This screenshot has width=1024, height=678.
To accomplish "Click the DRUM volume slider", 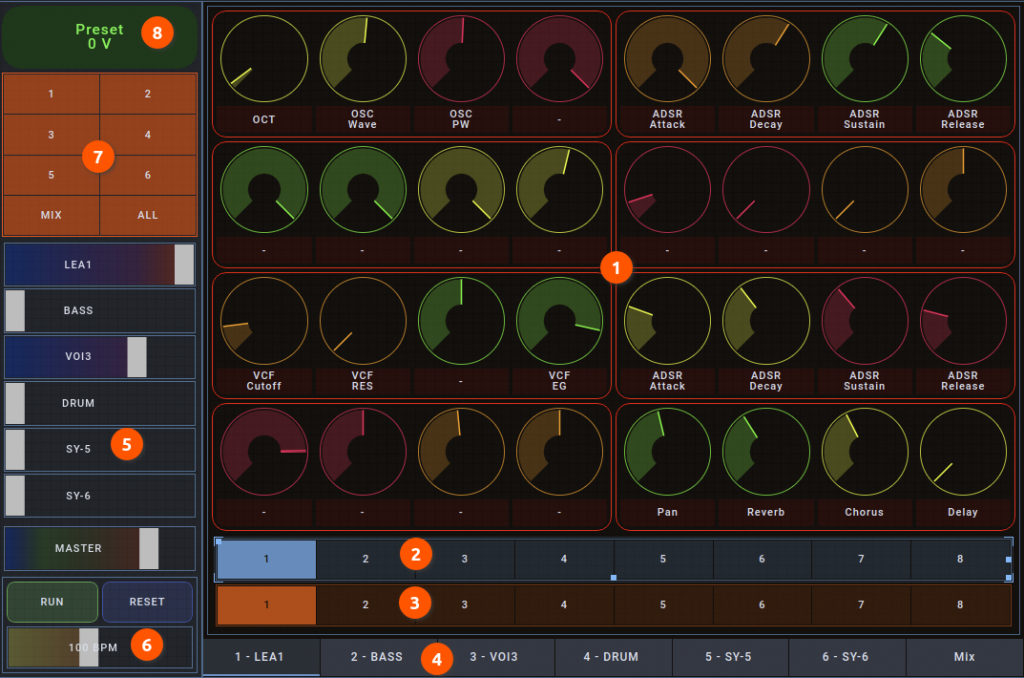I will pyautogui.click(x=99, y=403).
